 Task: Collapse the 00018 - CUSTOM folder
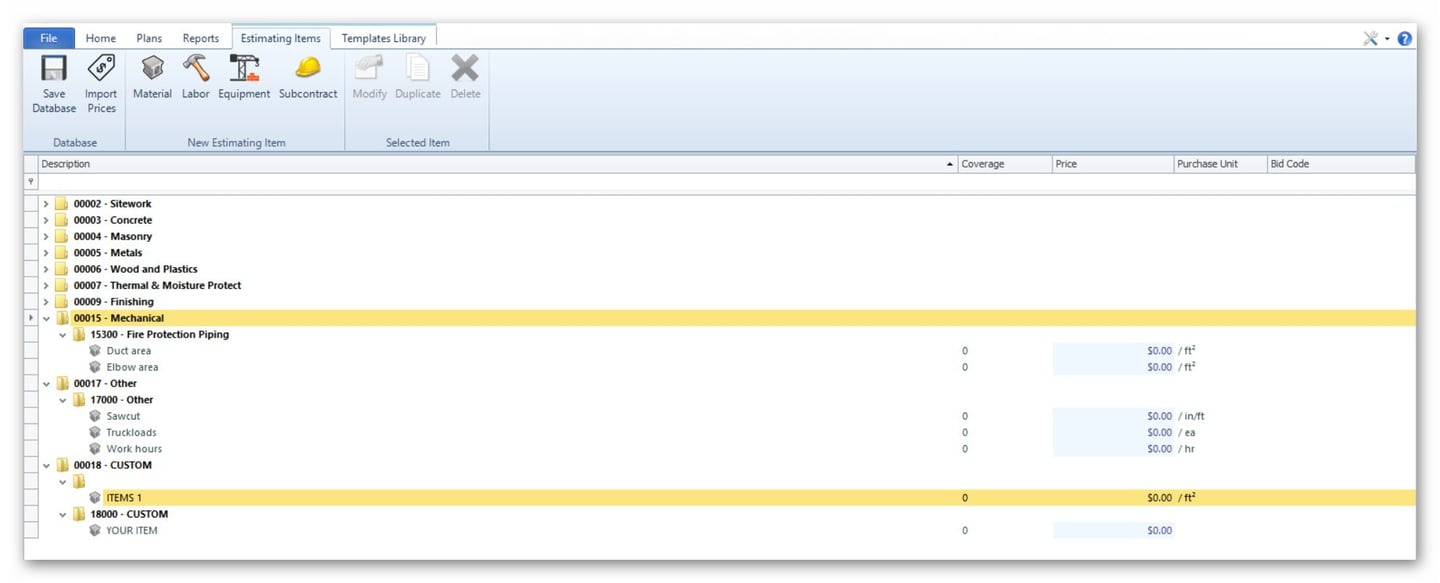coord(45,465)
